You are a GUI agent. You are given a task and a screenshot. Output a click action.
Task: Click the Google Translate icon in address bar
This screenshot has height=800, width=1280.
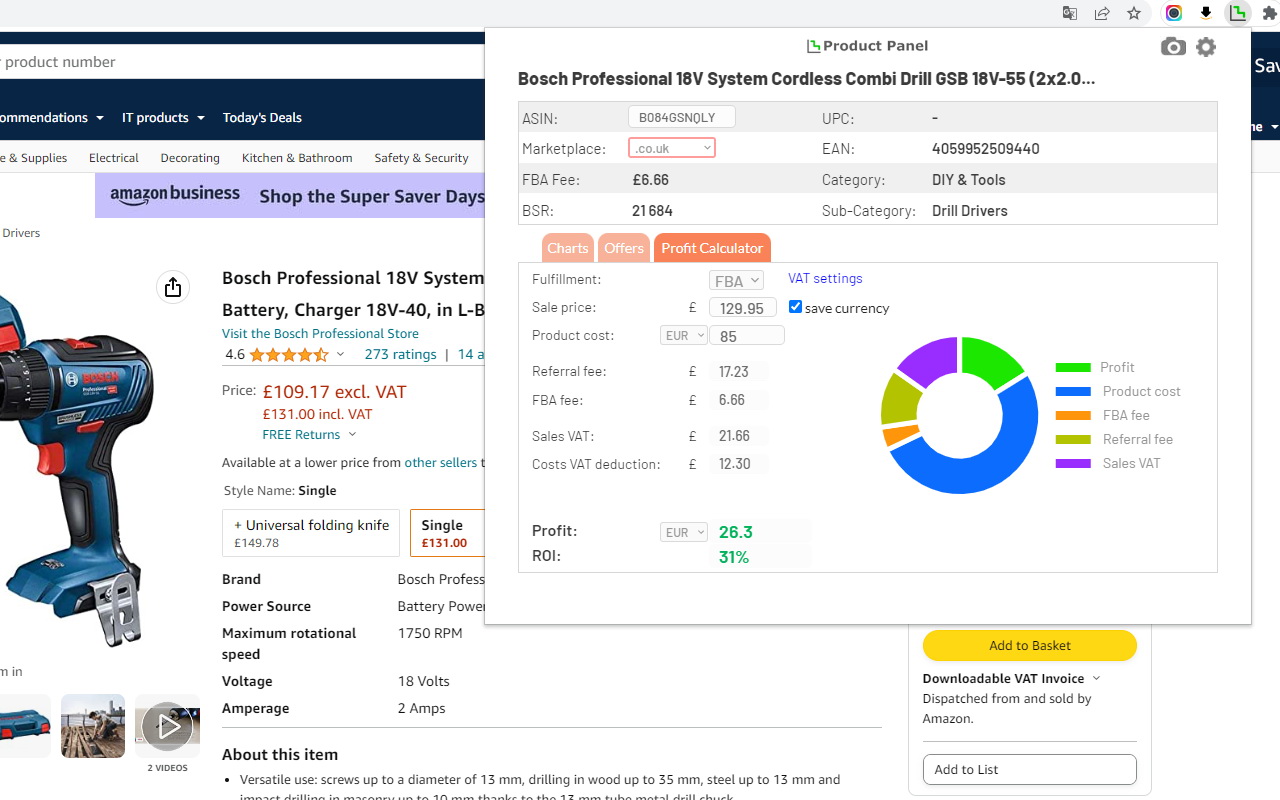tap(1069, 13)
